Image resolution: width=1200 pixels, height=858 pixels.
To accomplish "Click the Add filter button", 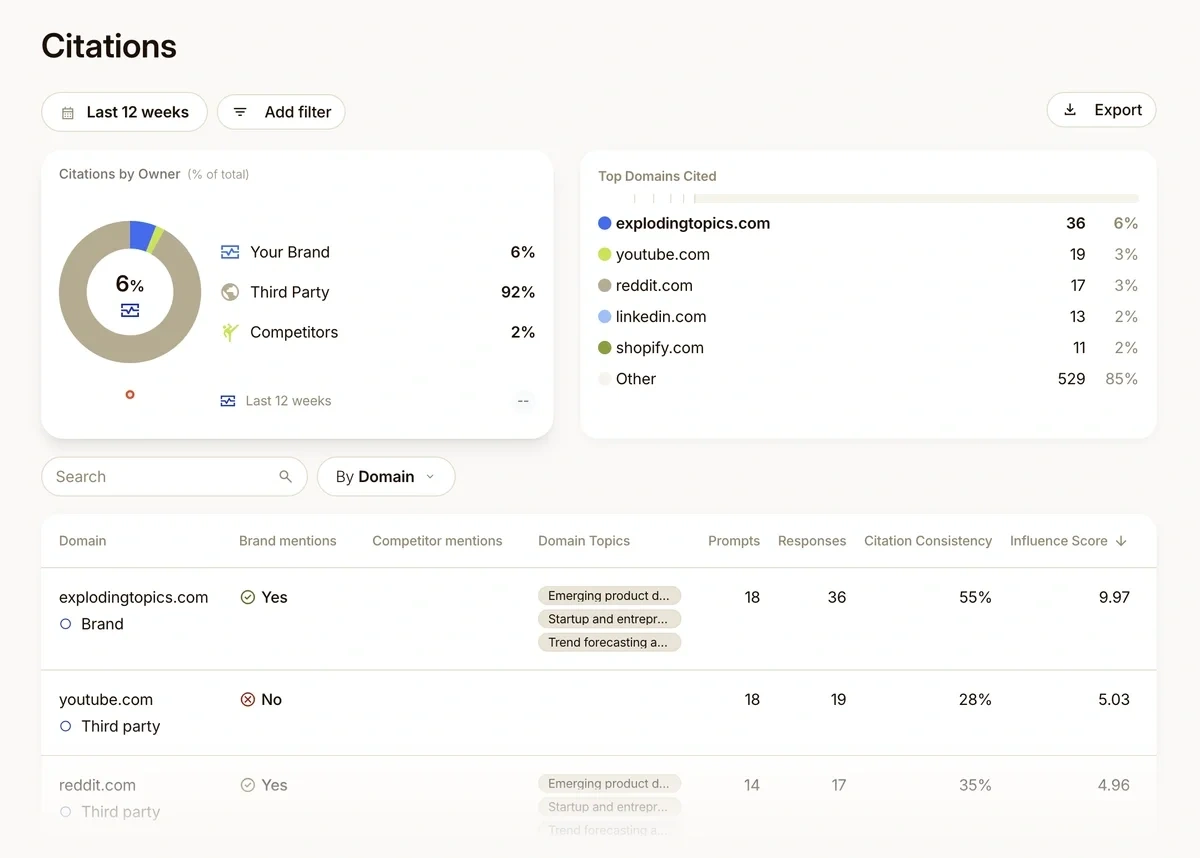I will pos(281,112).
